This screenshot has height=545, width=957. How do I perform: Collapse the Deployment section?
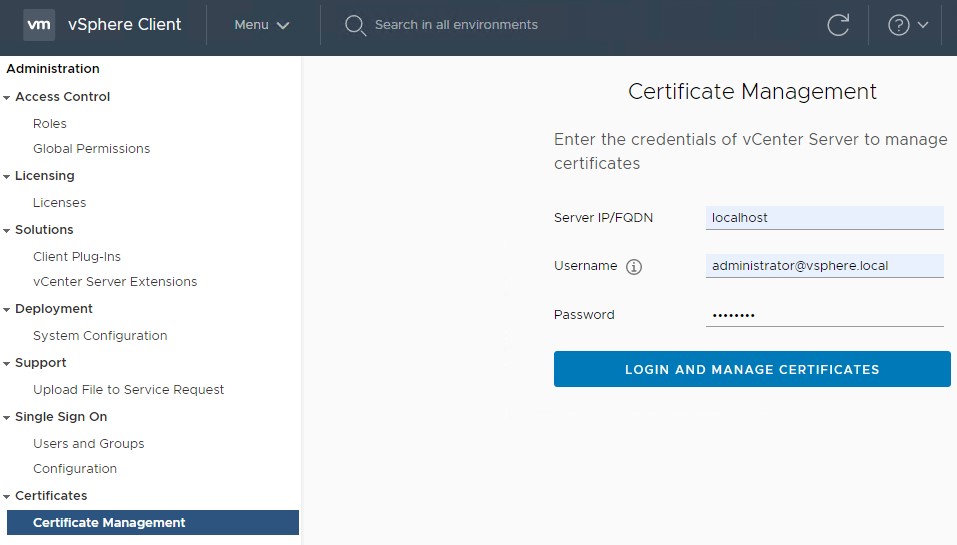[x=7, y=309]
